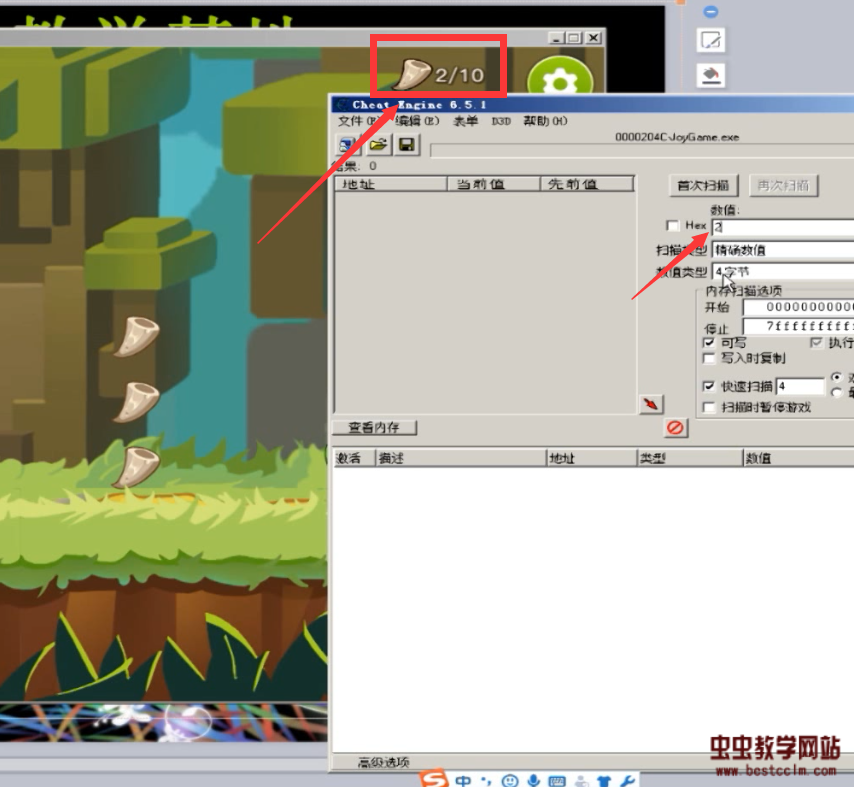Viewport: 854px width, 787px height.
Task: Toggle the Chinese input mode indicator
Action: pos(463,780)
